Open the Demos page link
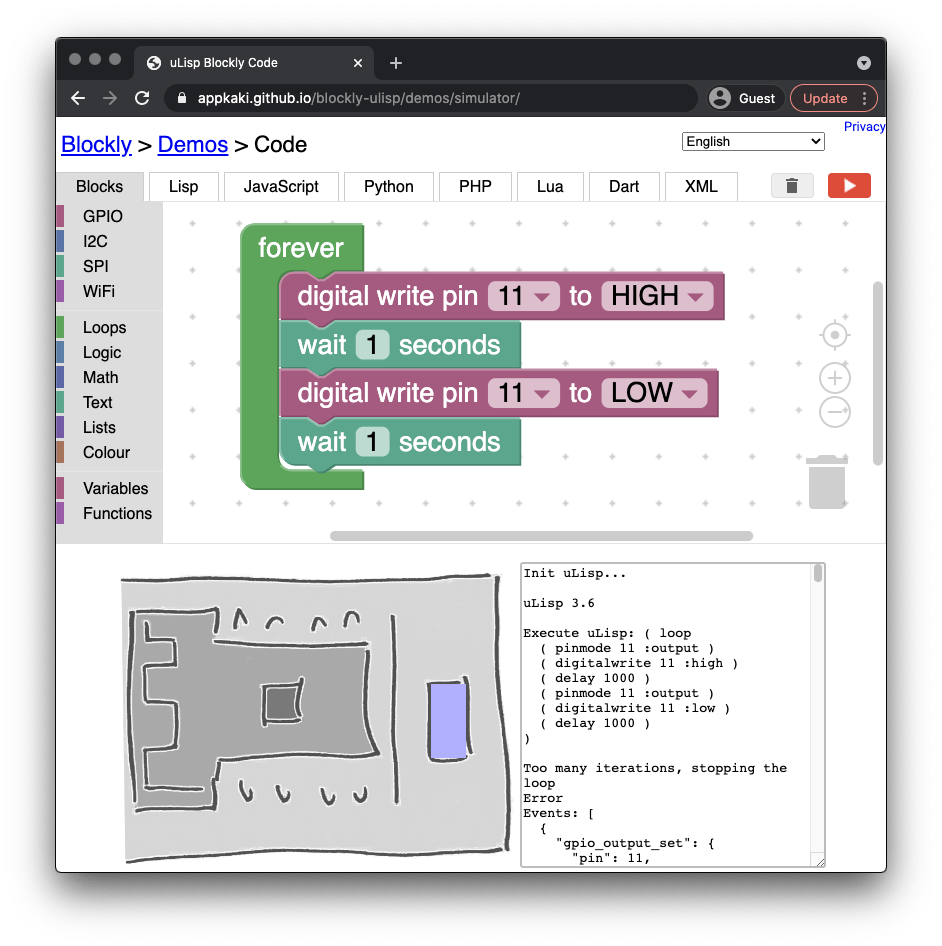 pos(192,144)
